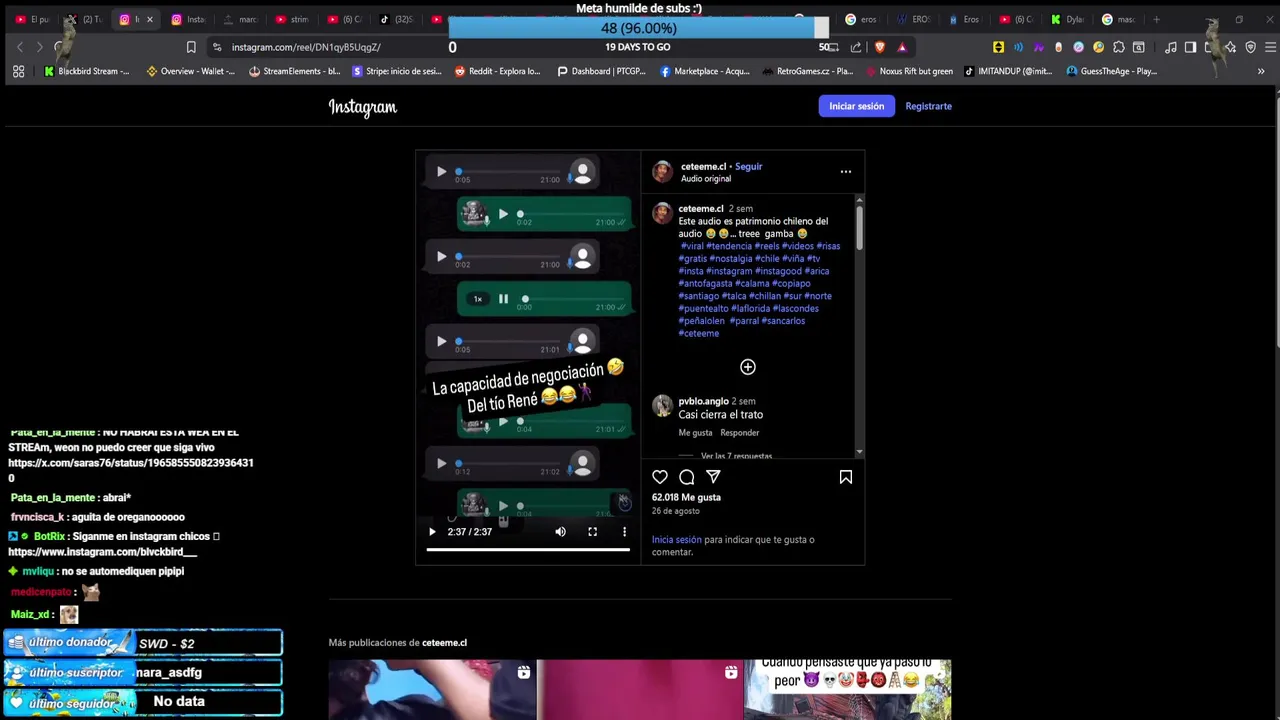Click the browser page vertical scrollbar

(x=1276, y=220)
